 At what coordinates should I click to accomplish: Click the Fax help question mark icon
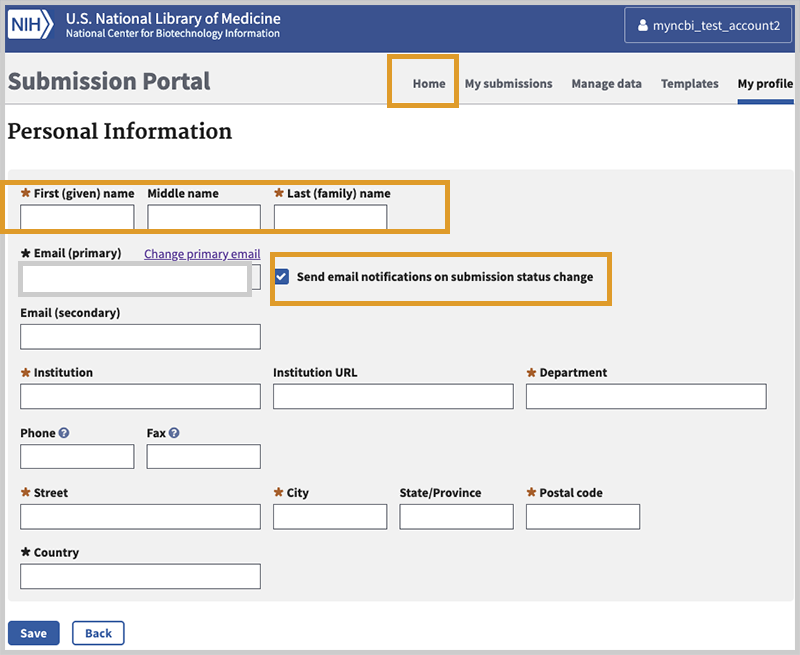click(174, 433)
